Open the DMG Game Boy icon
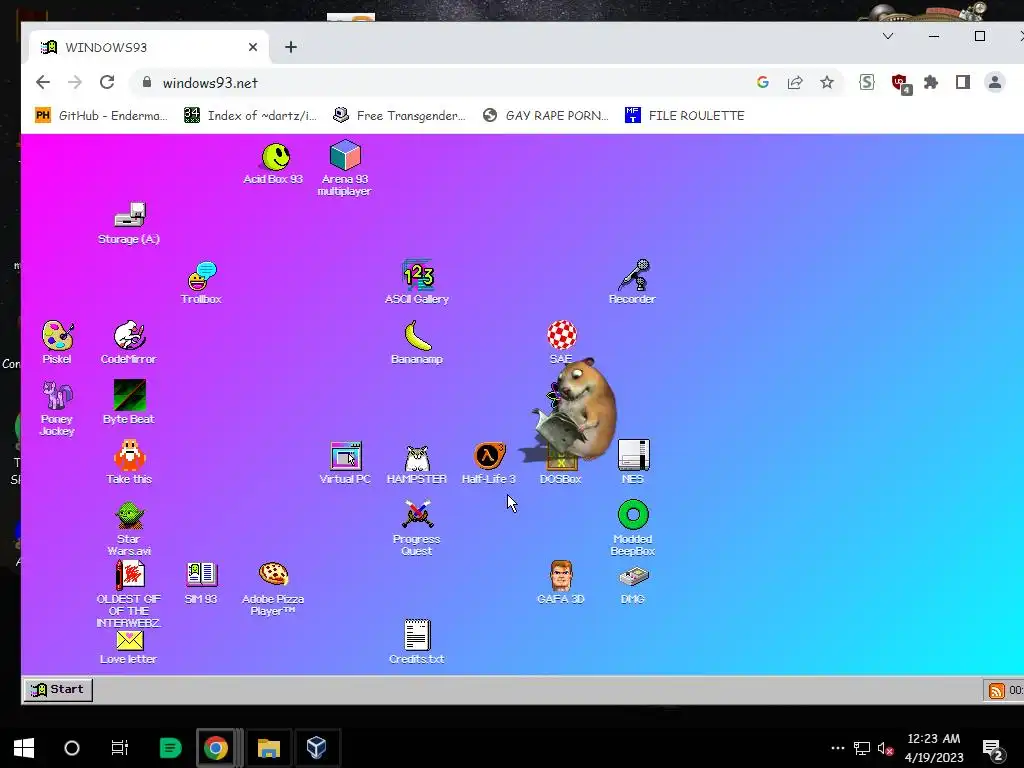 click(633, 585)
